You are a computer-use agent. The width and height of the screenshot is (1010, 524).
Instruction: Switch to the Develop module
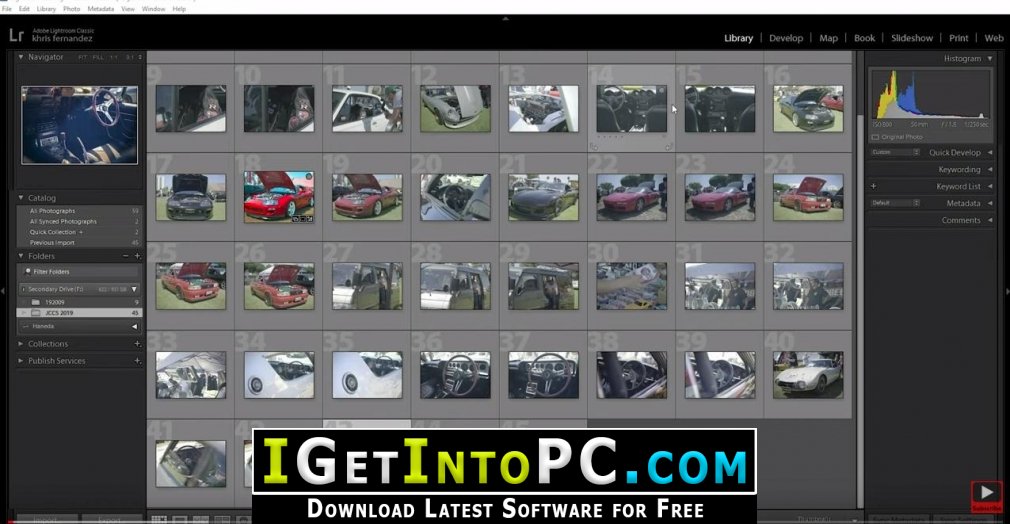click(786, 38)
